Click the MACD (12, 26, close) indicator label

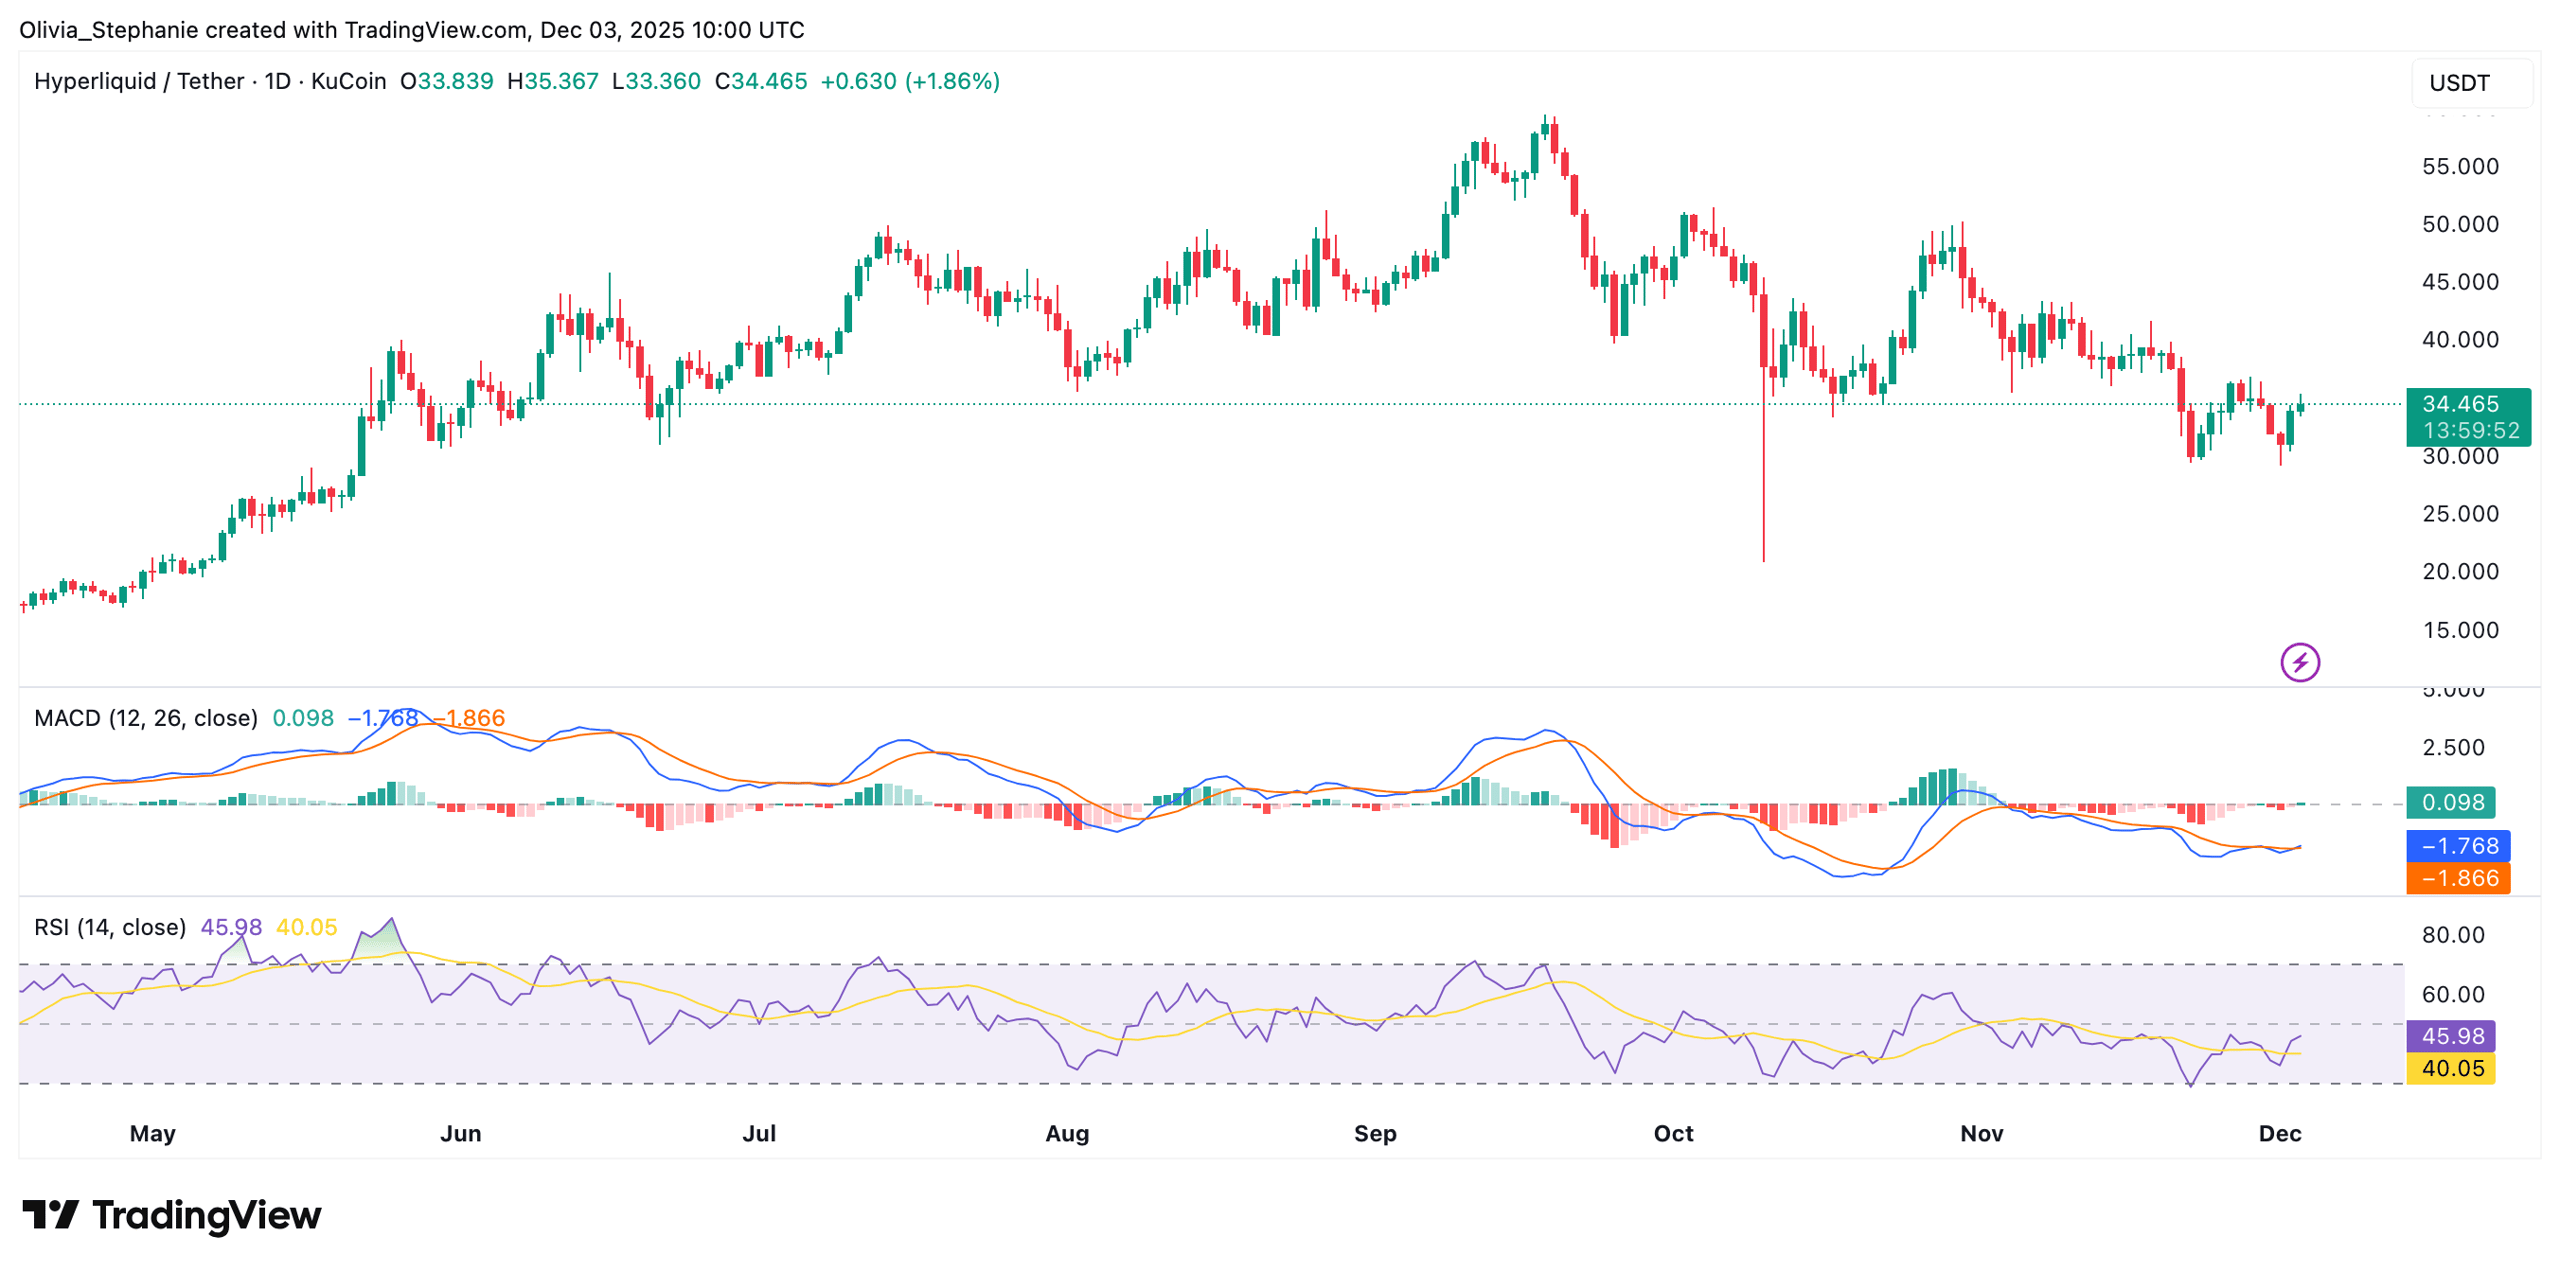pyautogui.click(x=146, y=717)
